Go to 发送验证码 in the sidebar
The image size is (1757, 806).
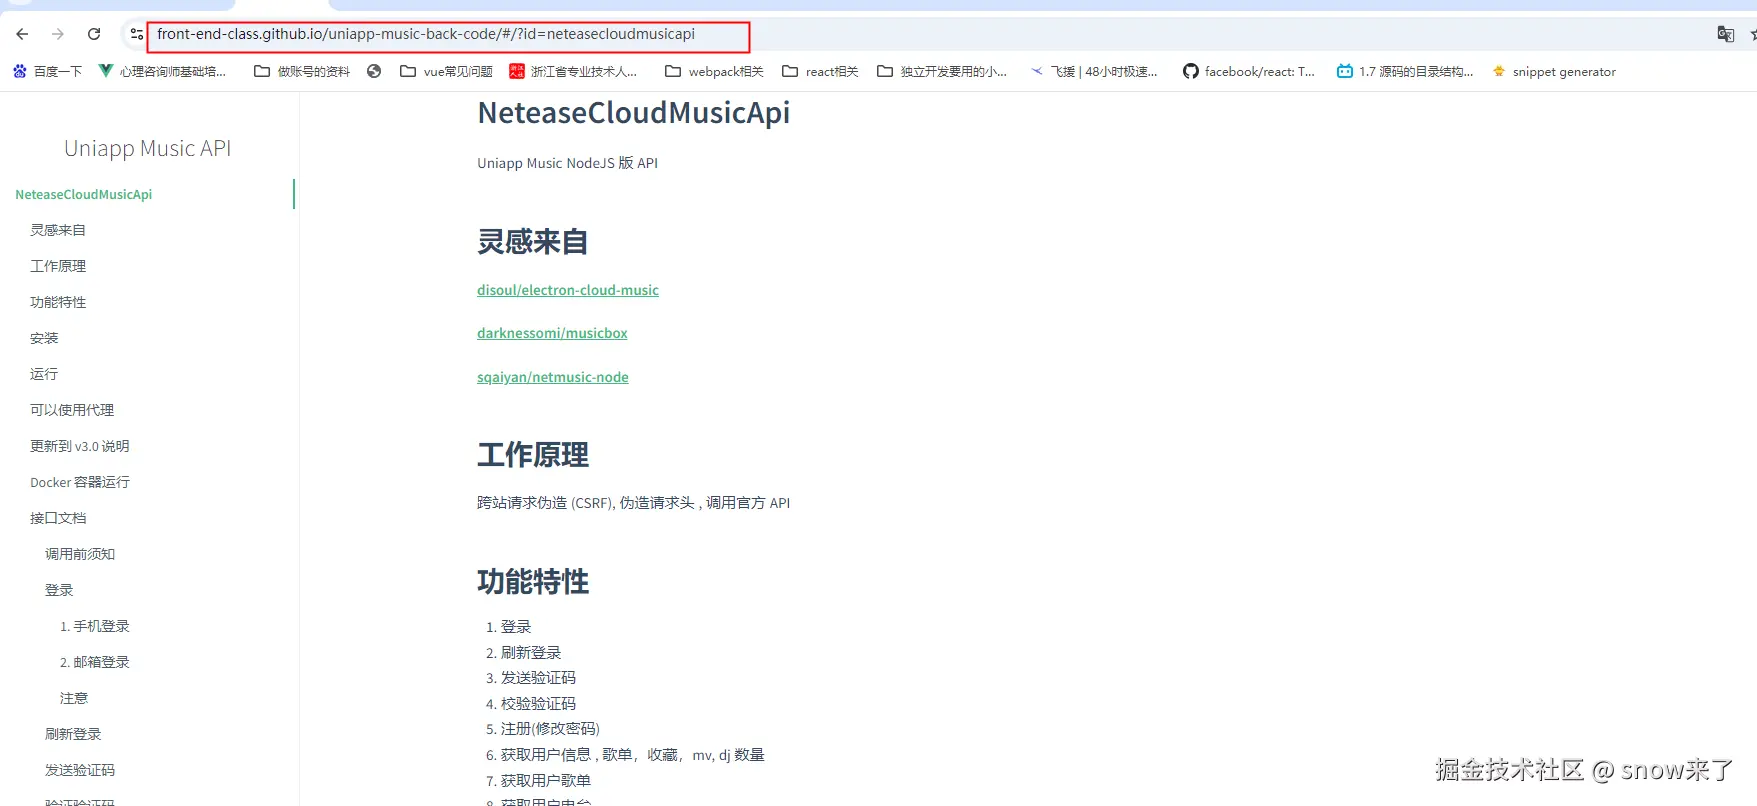[x=80, y=770]
